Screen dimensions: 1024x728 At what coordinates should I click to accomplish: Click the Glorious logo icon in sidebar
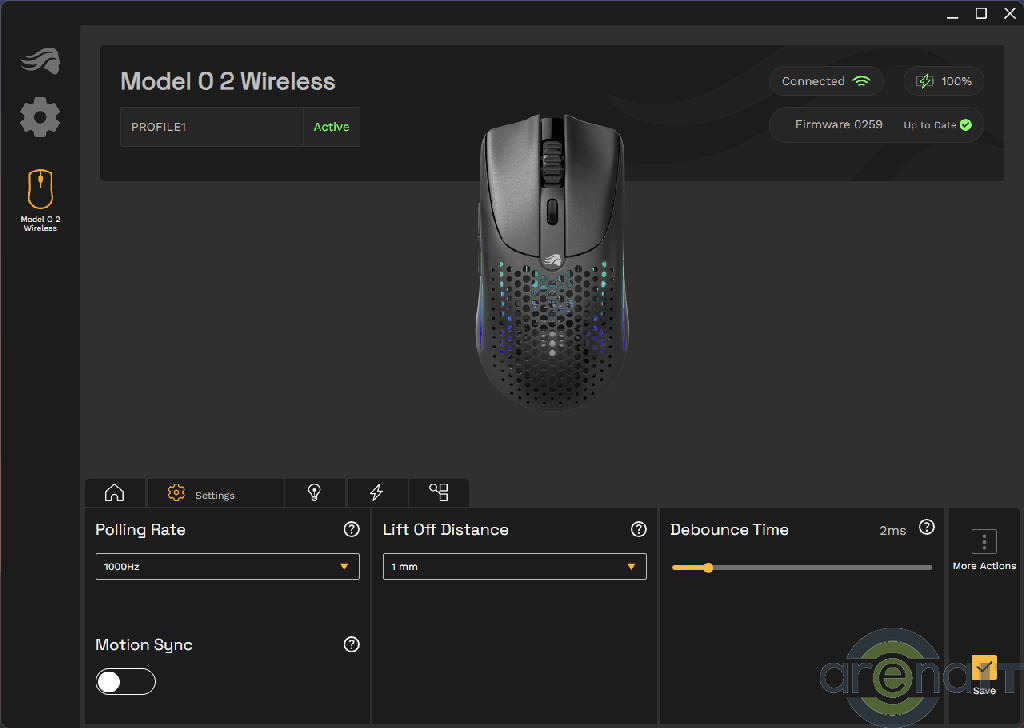coord(40,61)
